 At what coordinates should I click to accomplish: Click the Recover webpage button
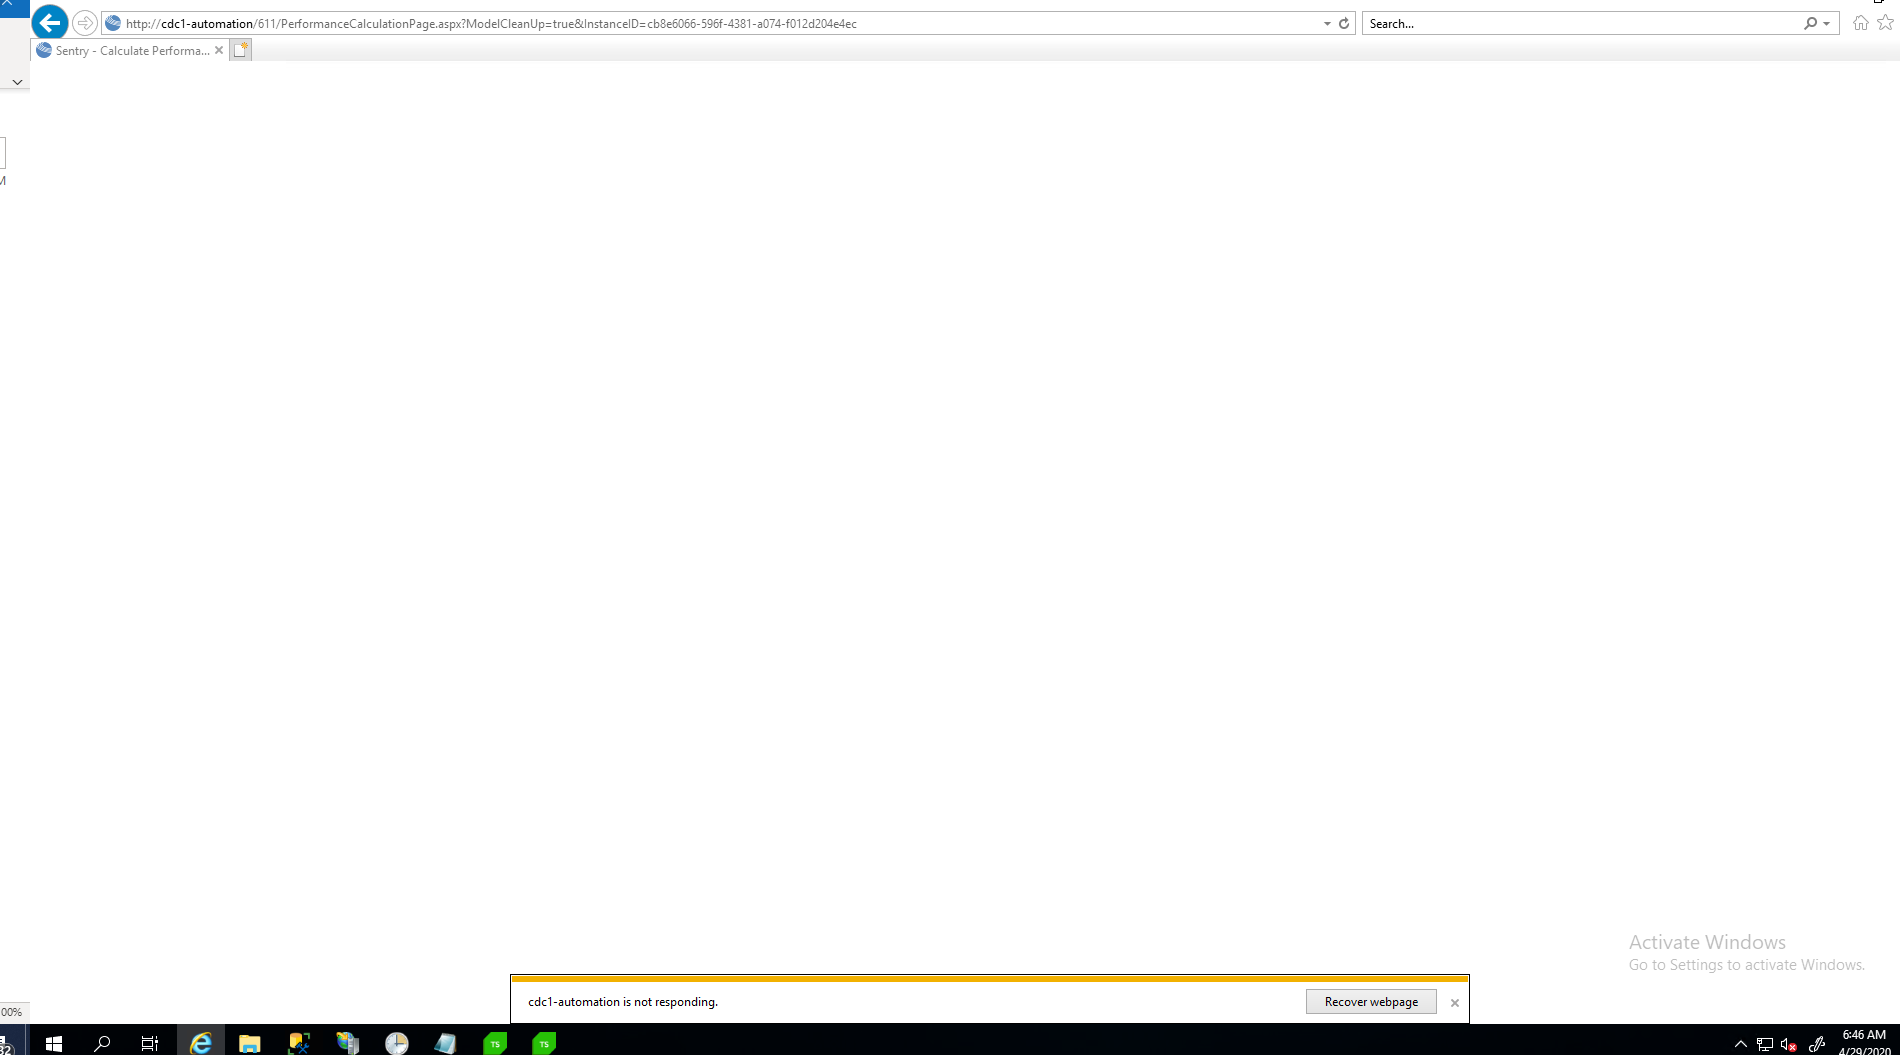[1370, 1001]
